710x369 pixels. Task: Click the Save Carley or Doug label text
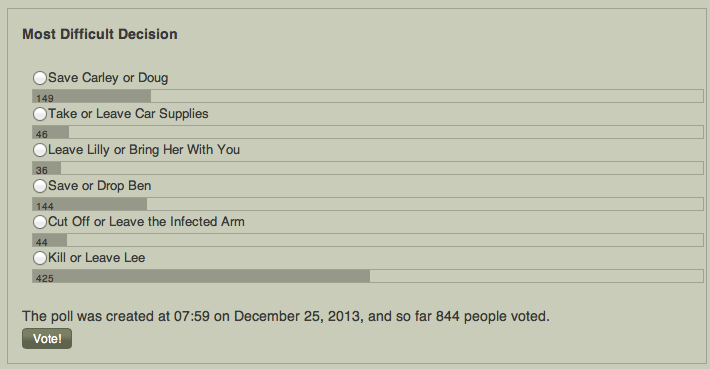click(108, 78)
